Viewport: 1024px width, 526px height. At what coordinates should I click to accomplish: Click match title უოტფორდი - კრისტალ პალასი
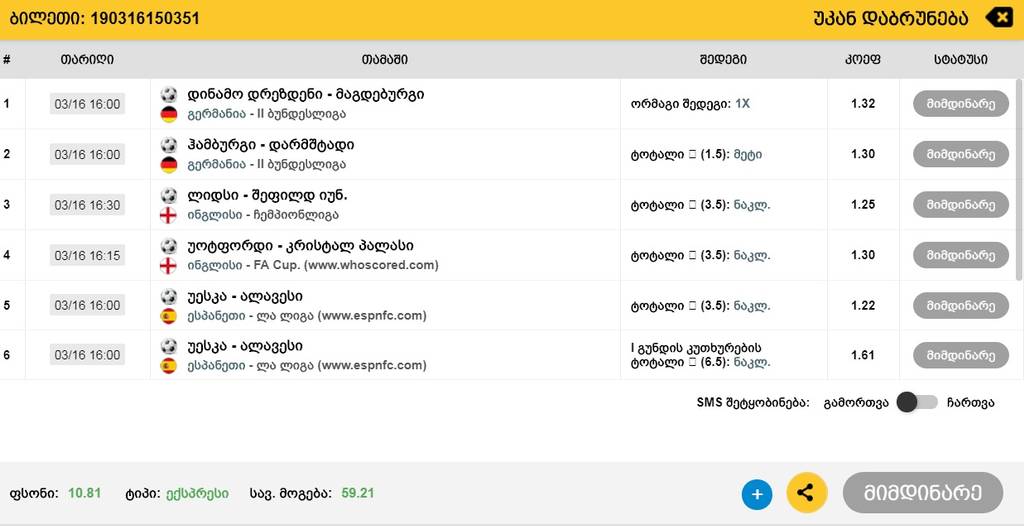click(300, 246)
